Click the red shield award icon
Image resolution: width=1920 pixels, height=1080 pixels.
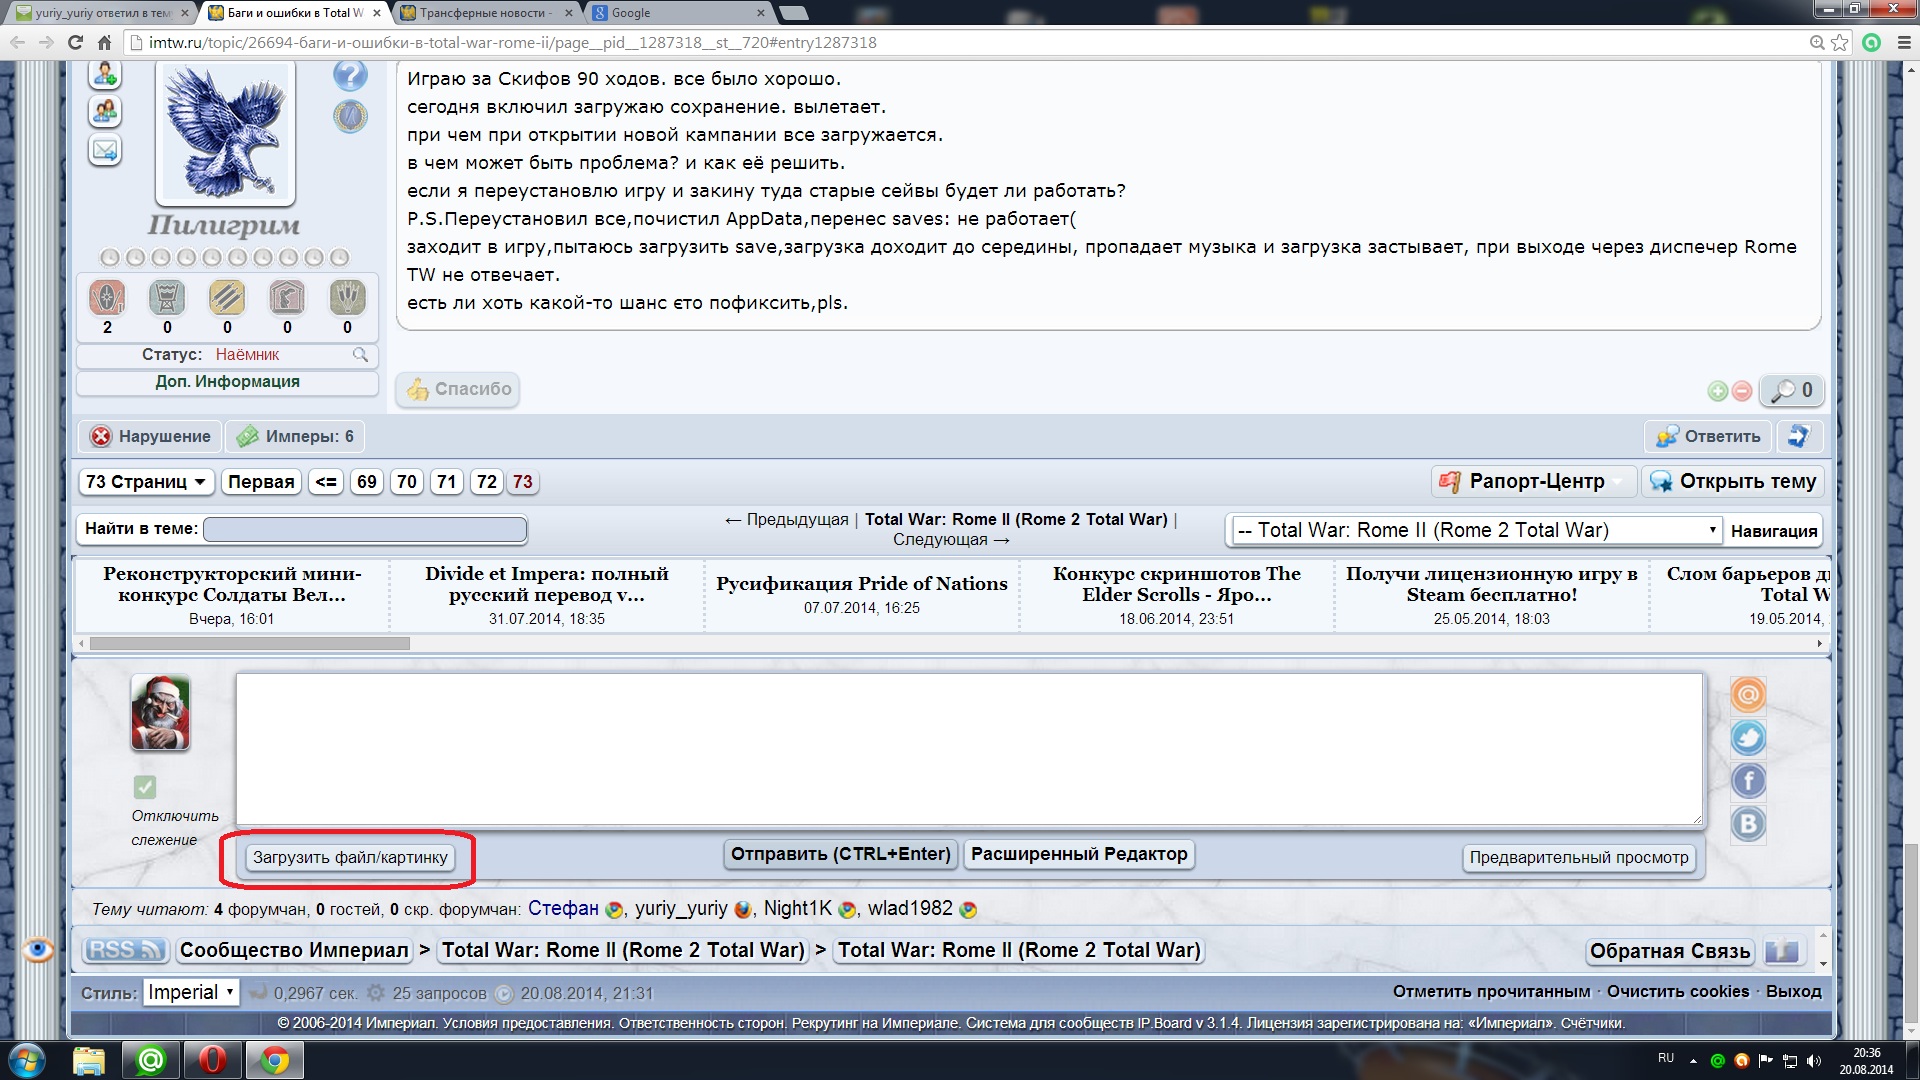coord(107,297)
